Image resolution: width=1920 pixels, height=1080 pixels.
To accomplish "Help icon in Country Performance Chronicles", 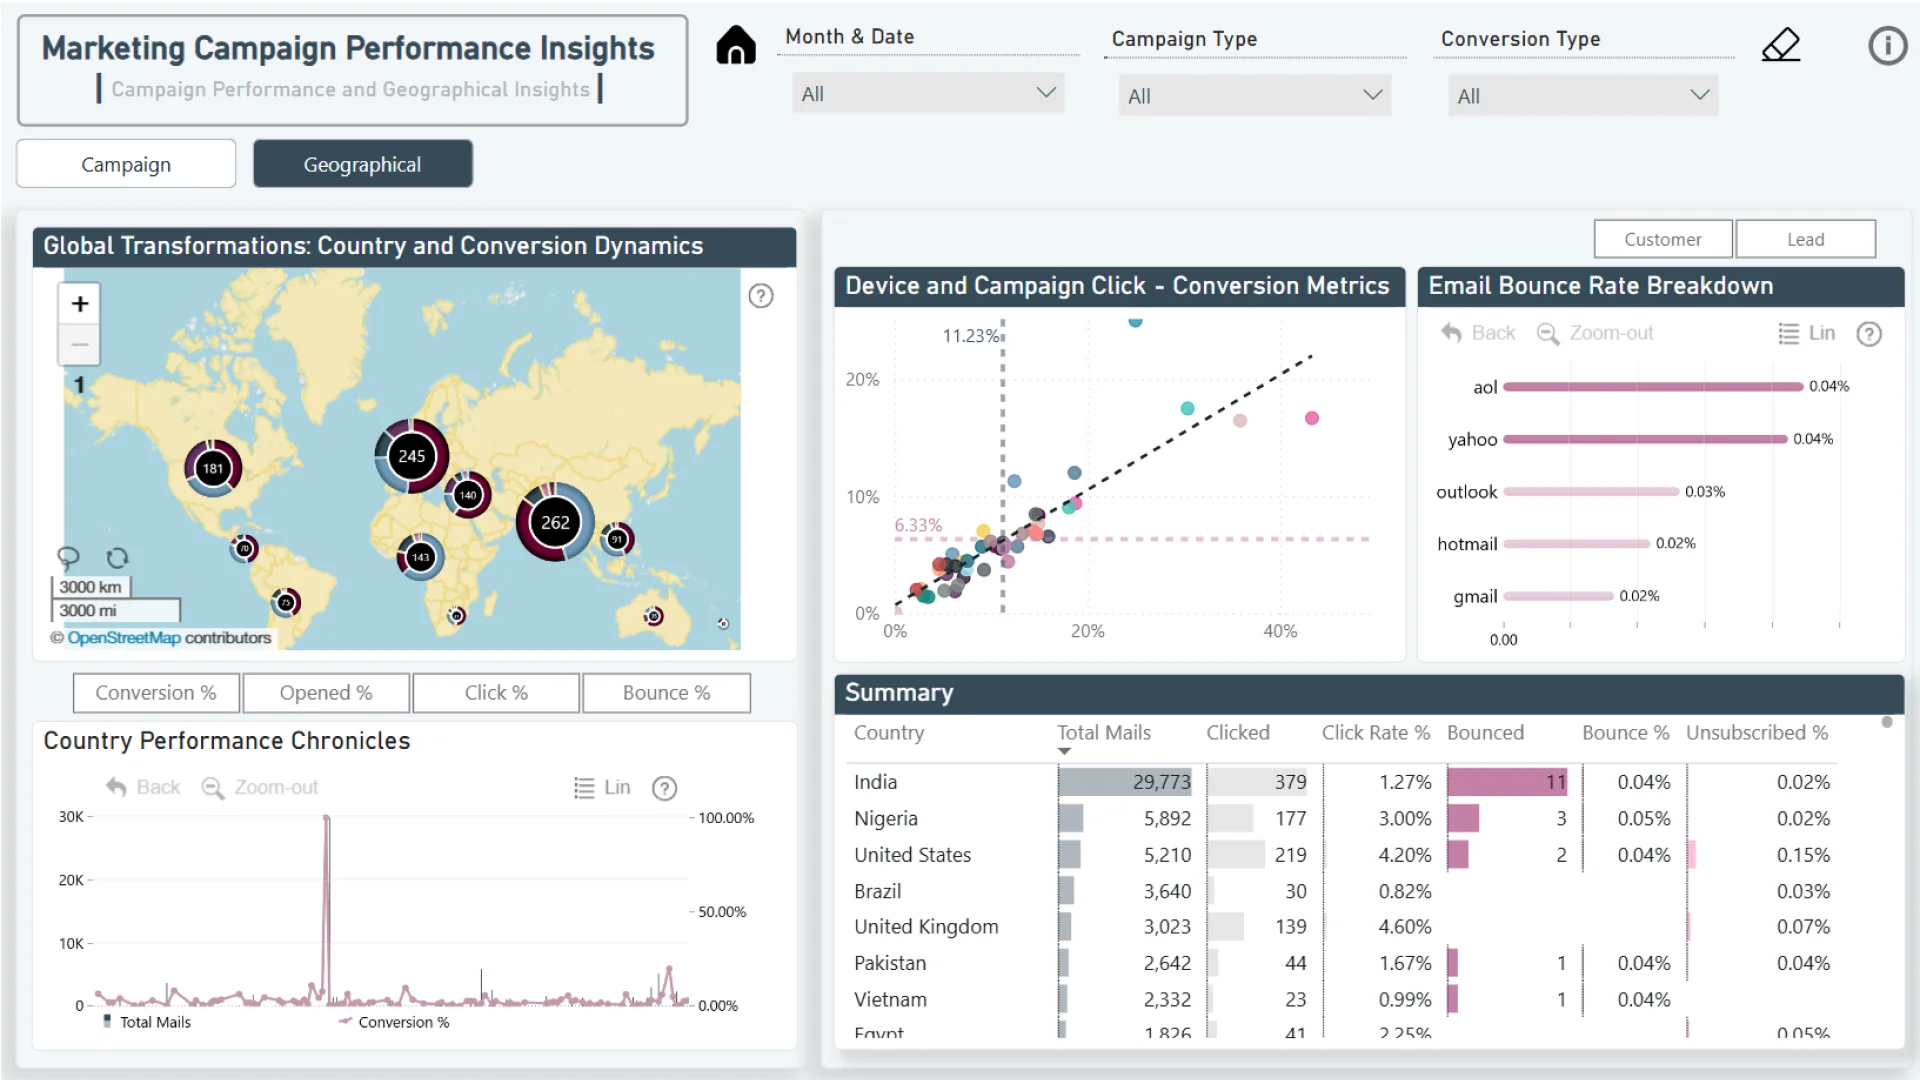I will click(x=664, y=789).
